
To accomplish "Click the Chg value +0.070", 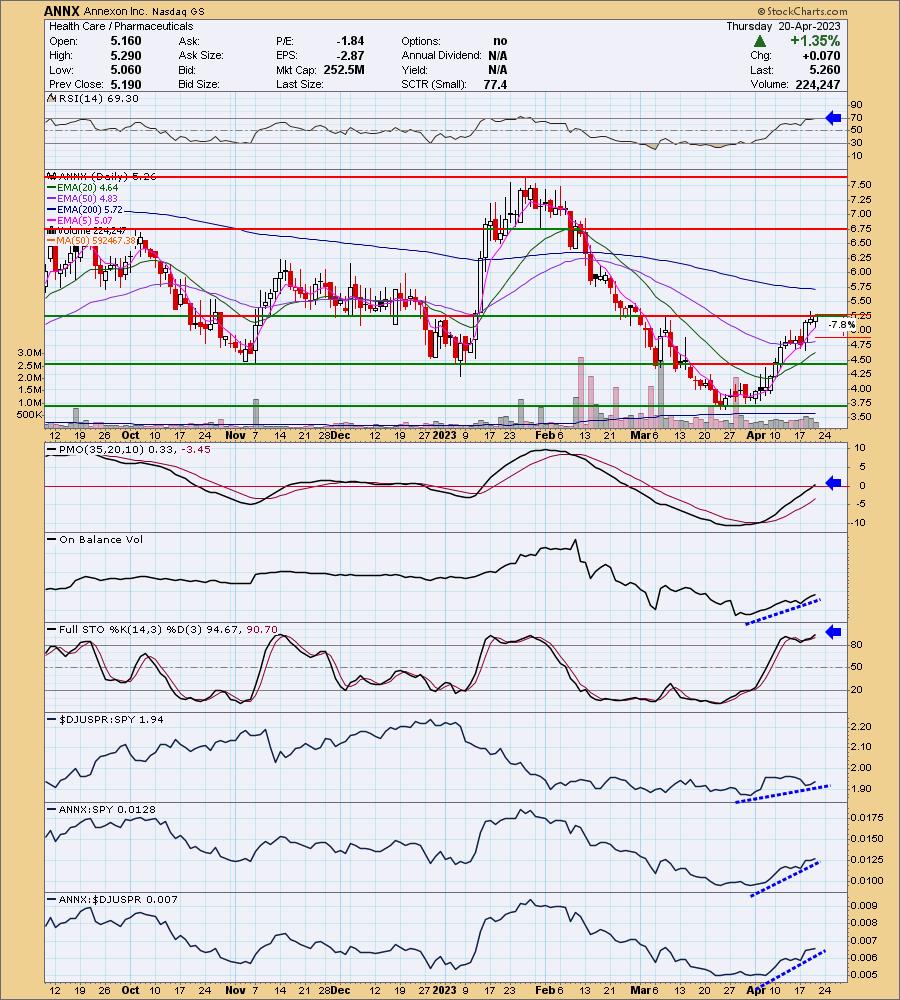I will 820,55.
